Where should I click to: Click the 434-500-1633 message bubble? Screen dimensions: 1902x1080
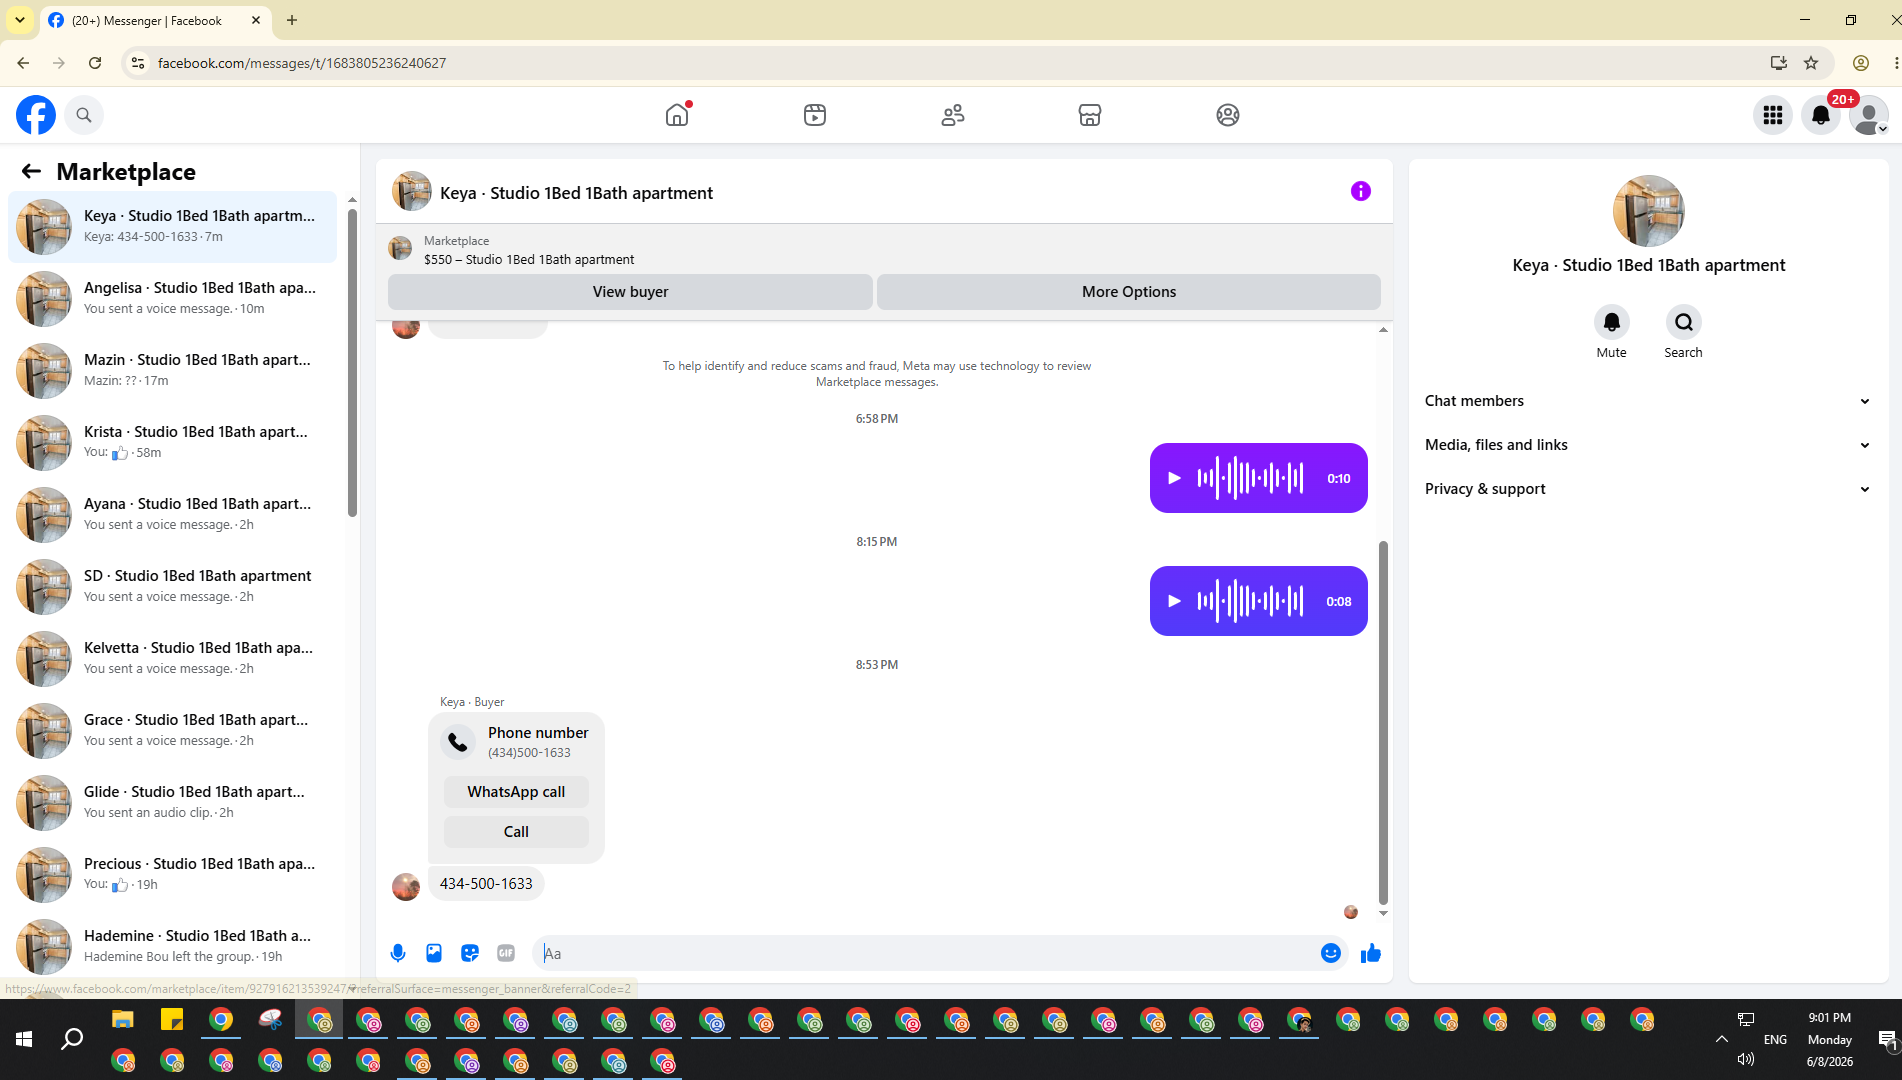click(x=486, y=884)
